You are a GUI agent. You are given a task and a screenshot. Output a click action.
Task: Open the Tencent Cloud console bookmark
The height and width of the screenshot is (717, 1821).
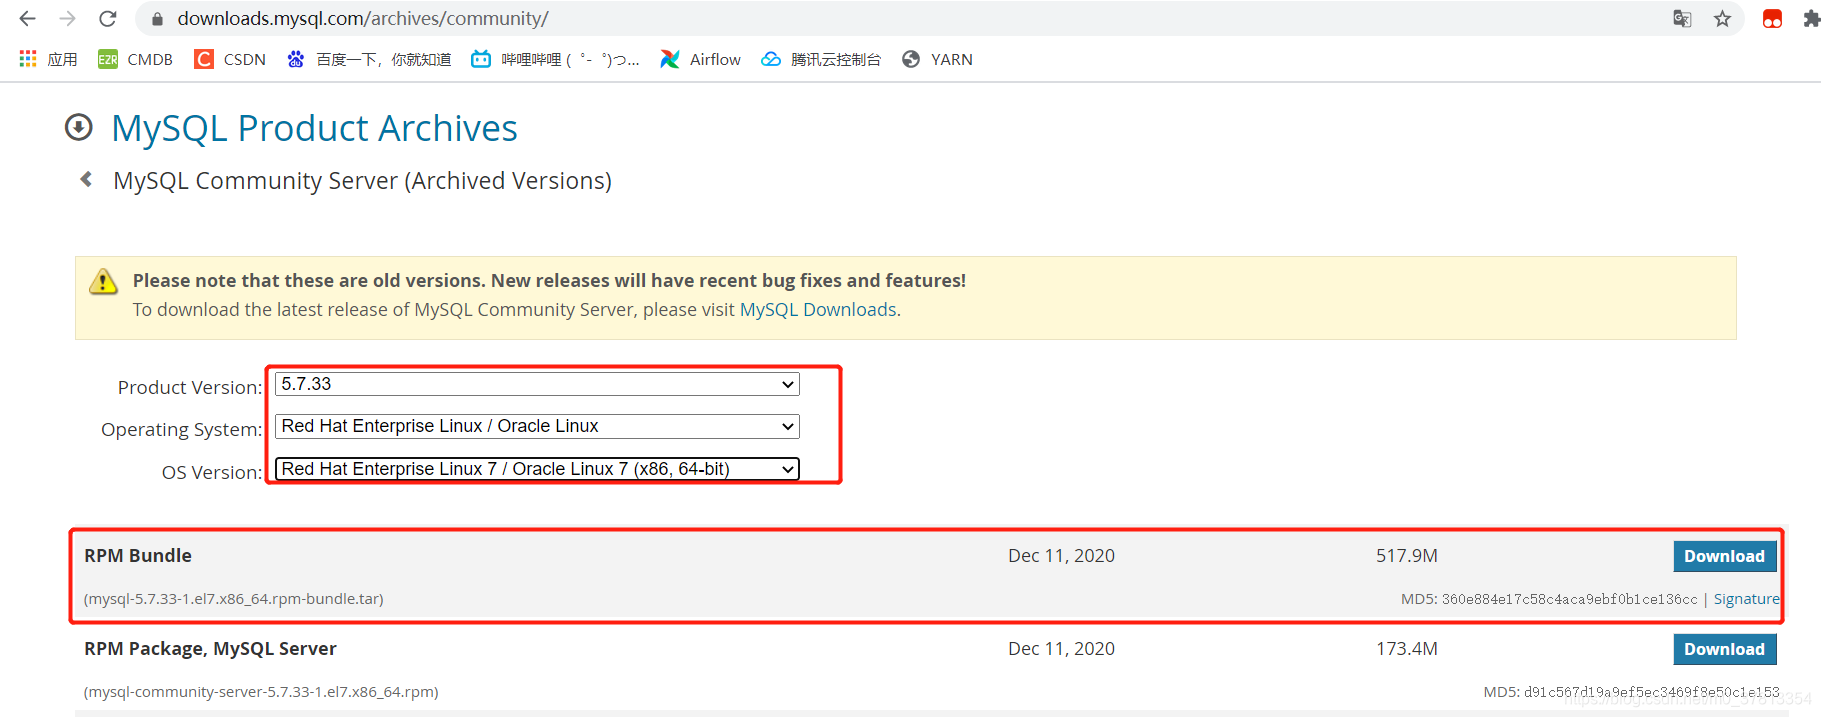(x=821, y=60)
